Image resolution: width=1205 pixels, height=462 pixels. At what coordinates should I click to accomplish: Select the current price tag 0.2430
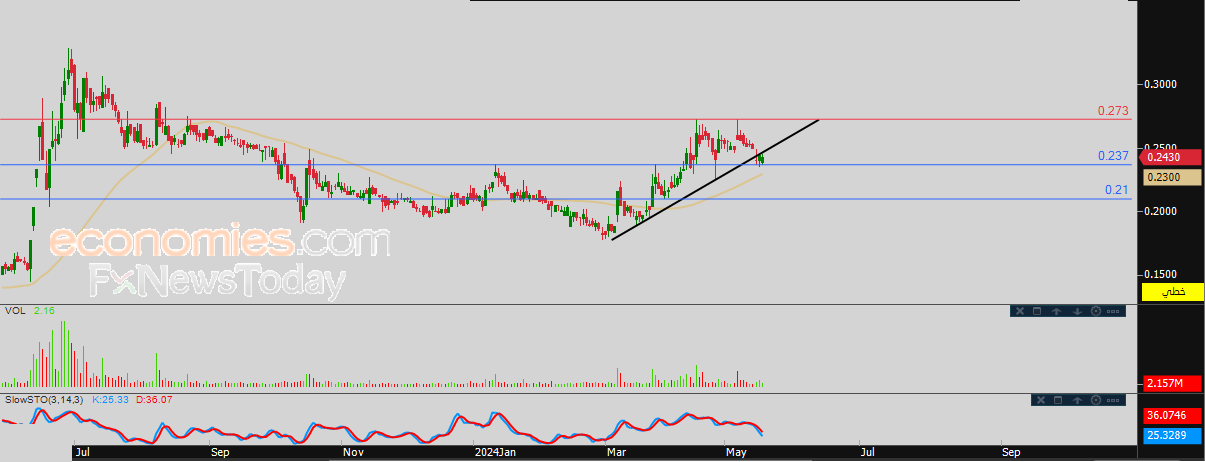click(x=1169, y=157)
